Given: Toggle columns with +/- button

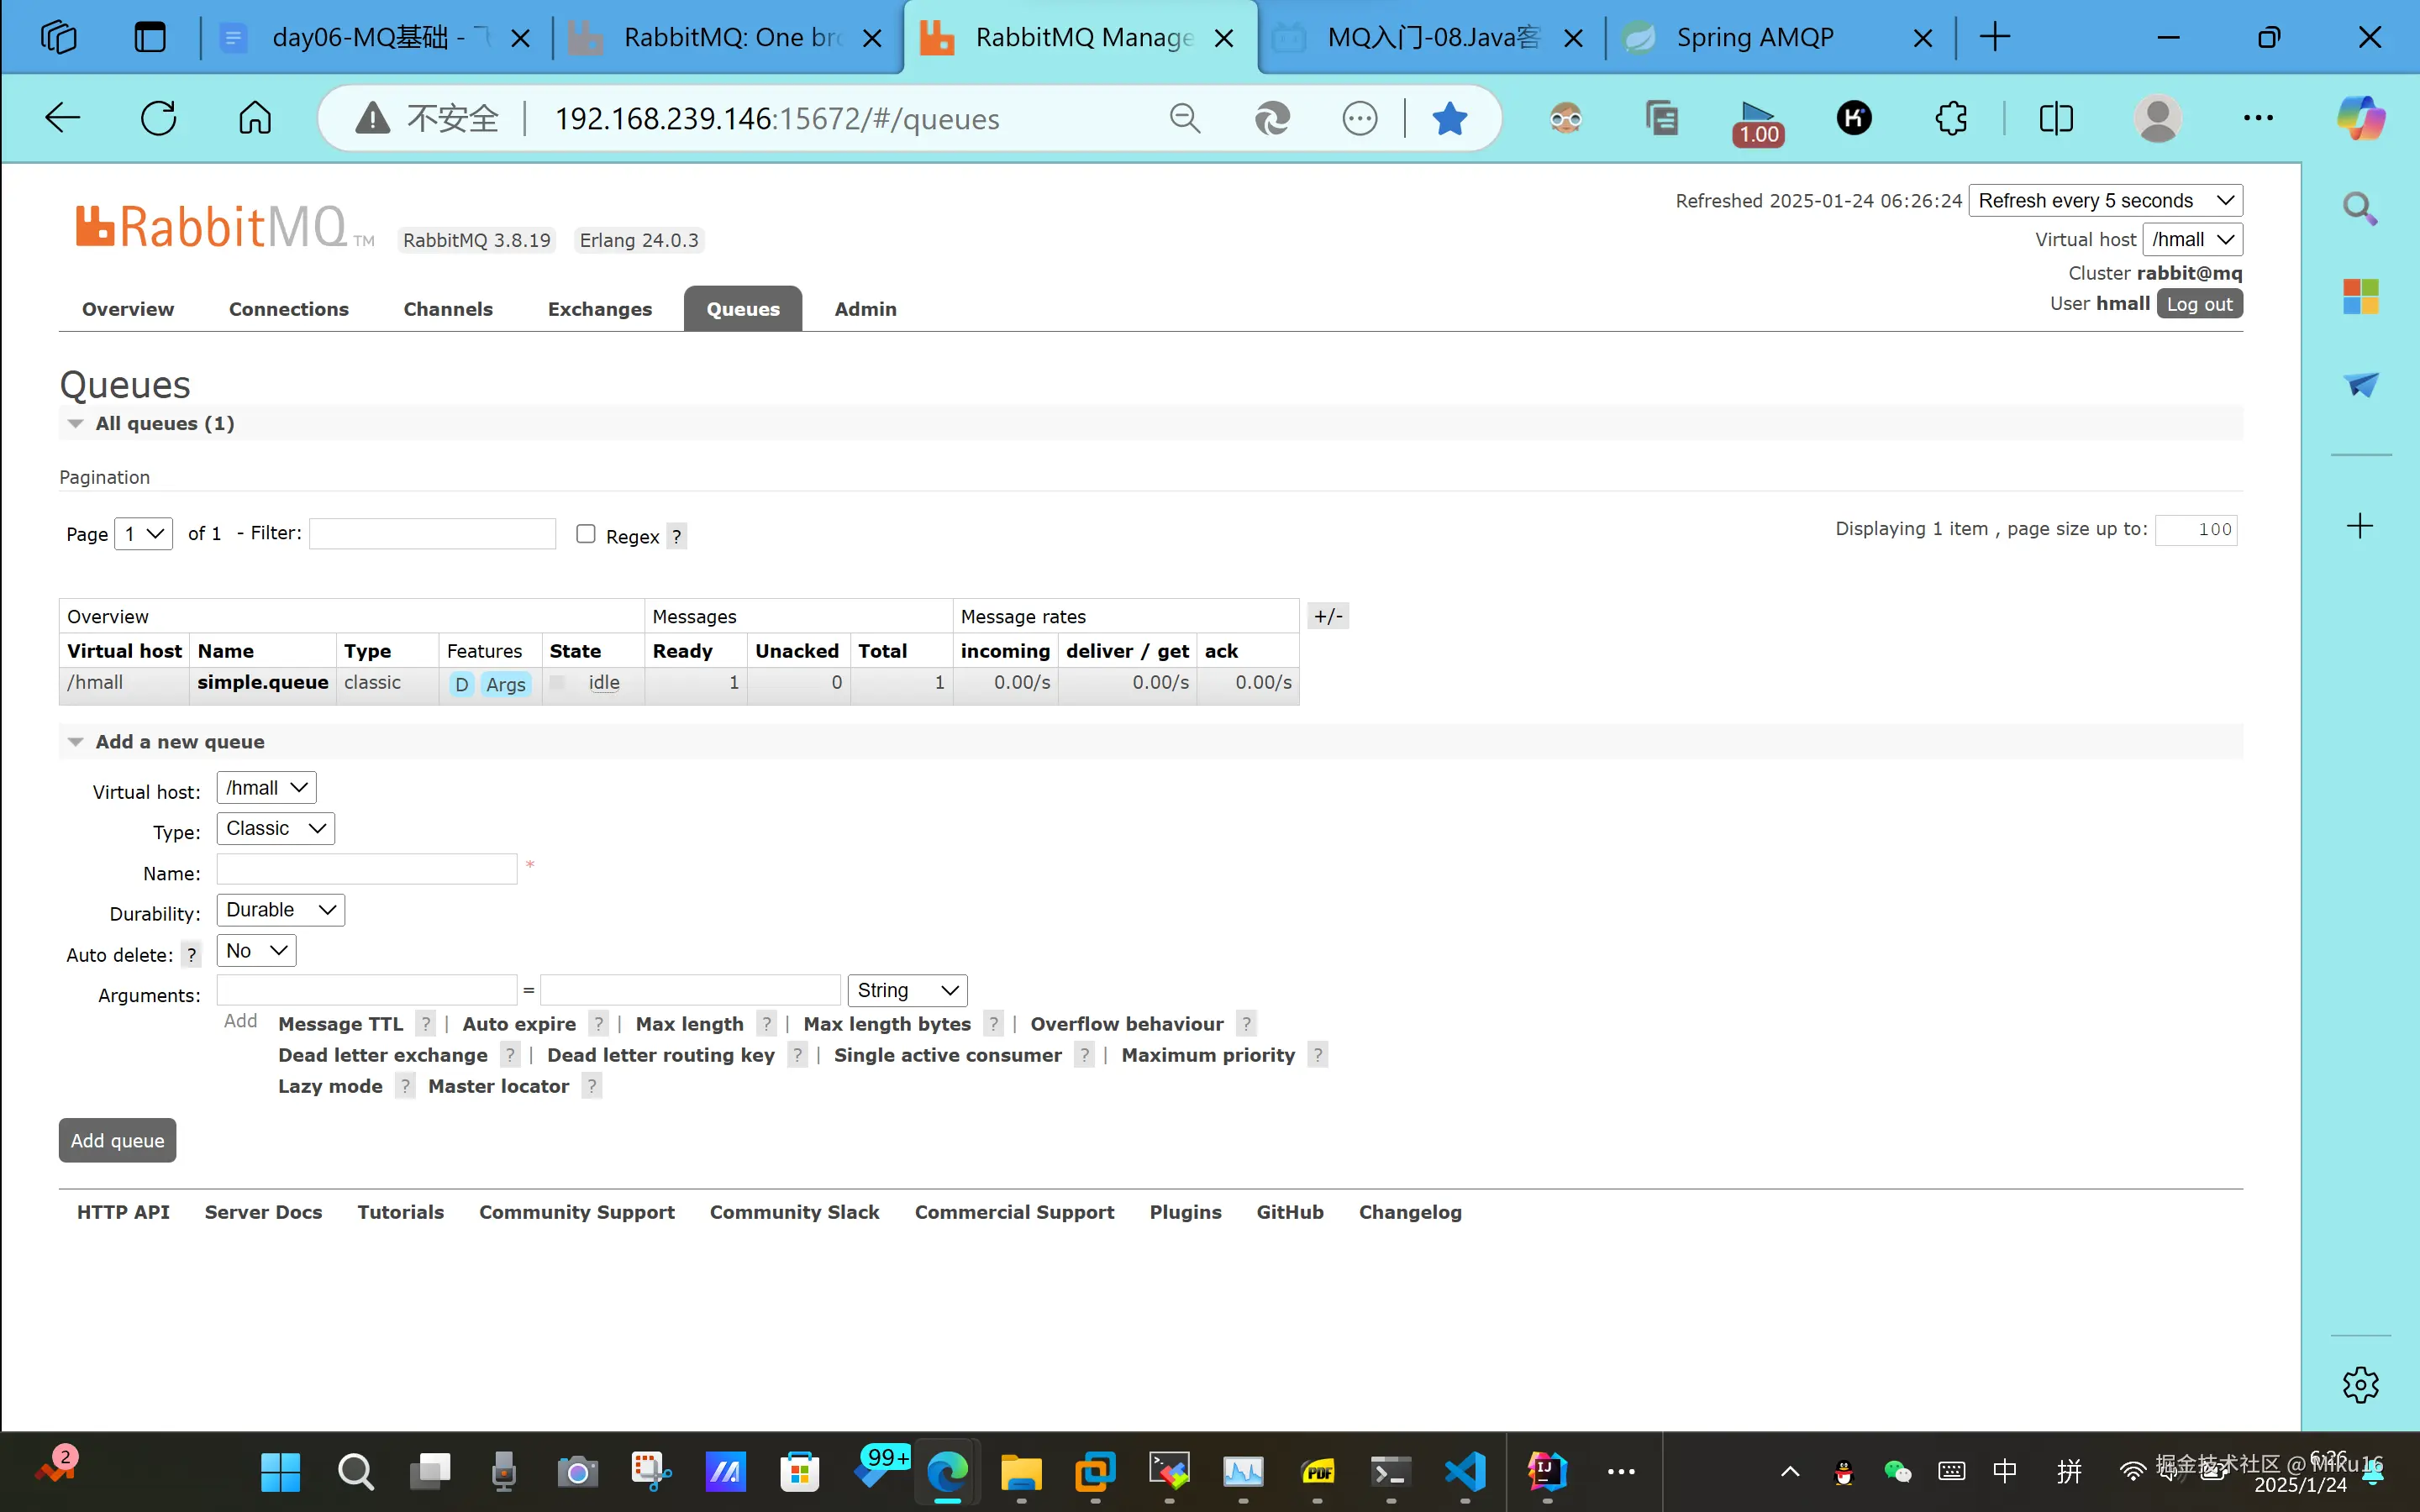Looking at the screenshot, I should coord(1328,616).
